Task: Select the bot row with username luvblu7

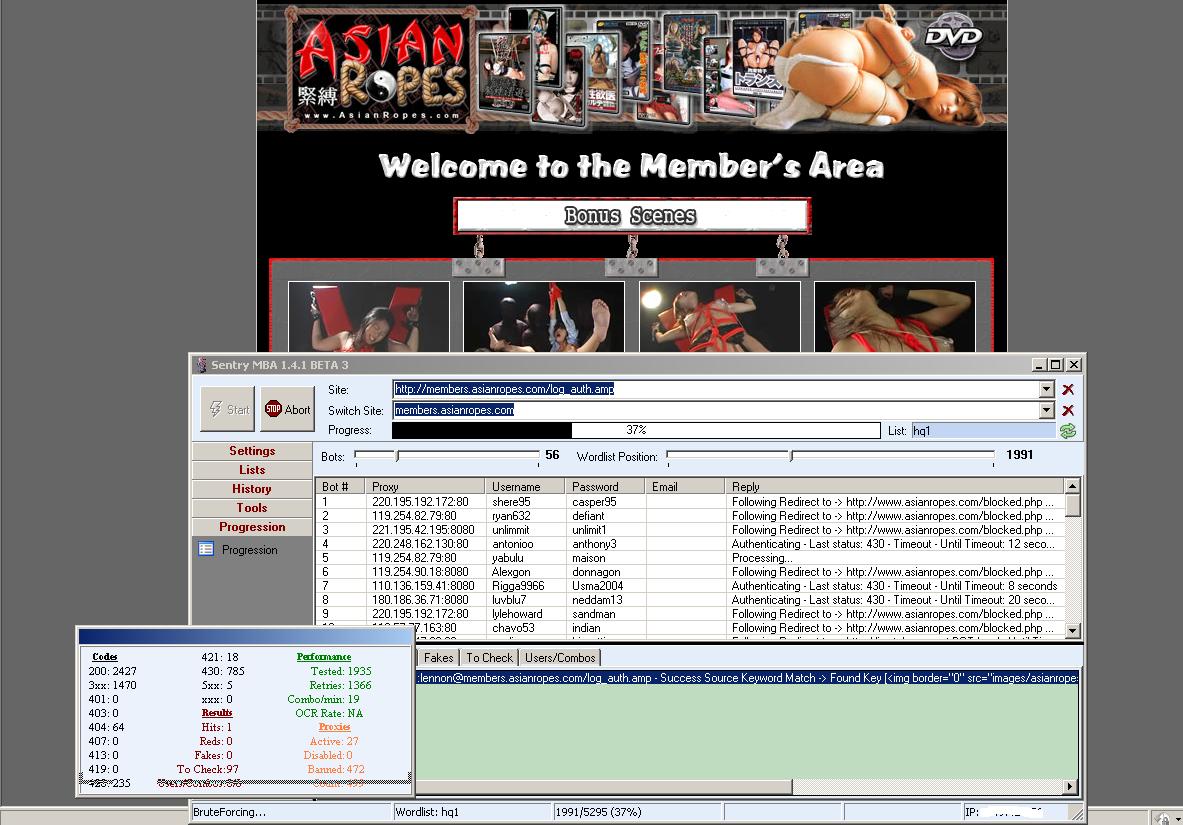Action: pyautogui.click(x=690, y=600)
